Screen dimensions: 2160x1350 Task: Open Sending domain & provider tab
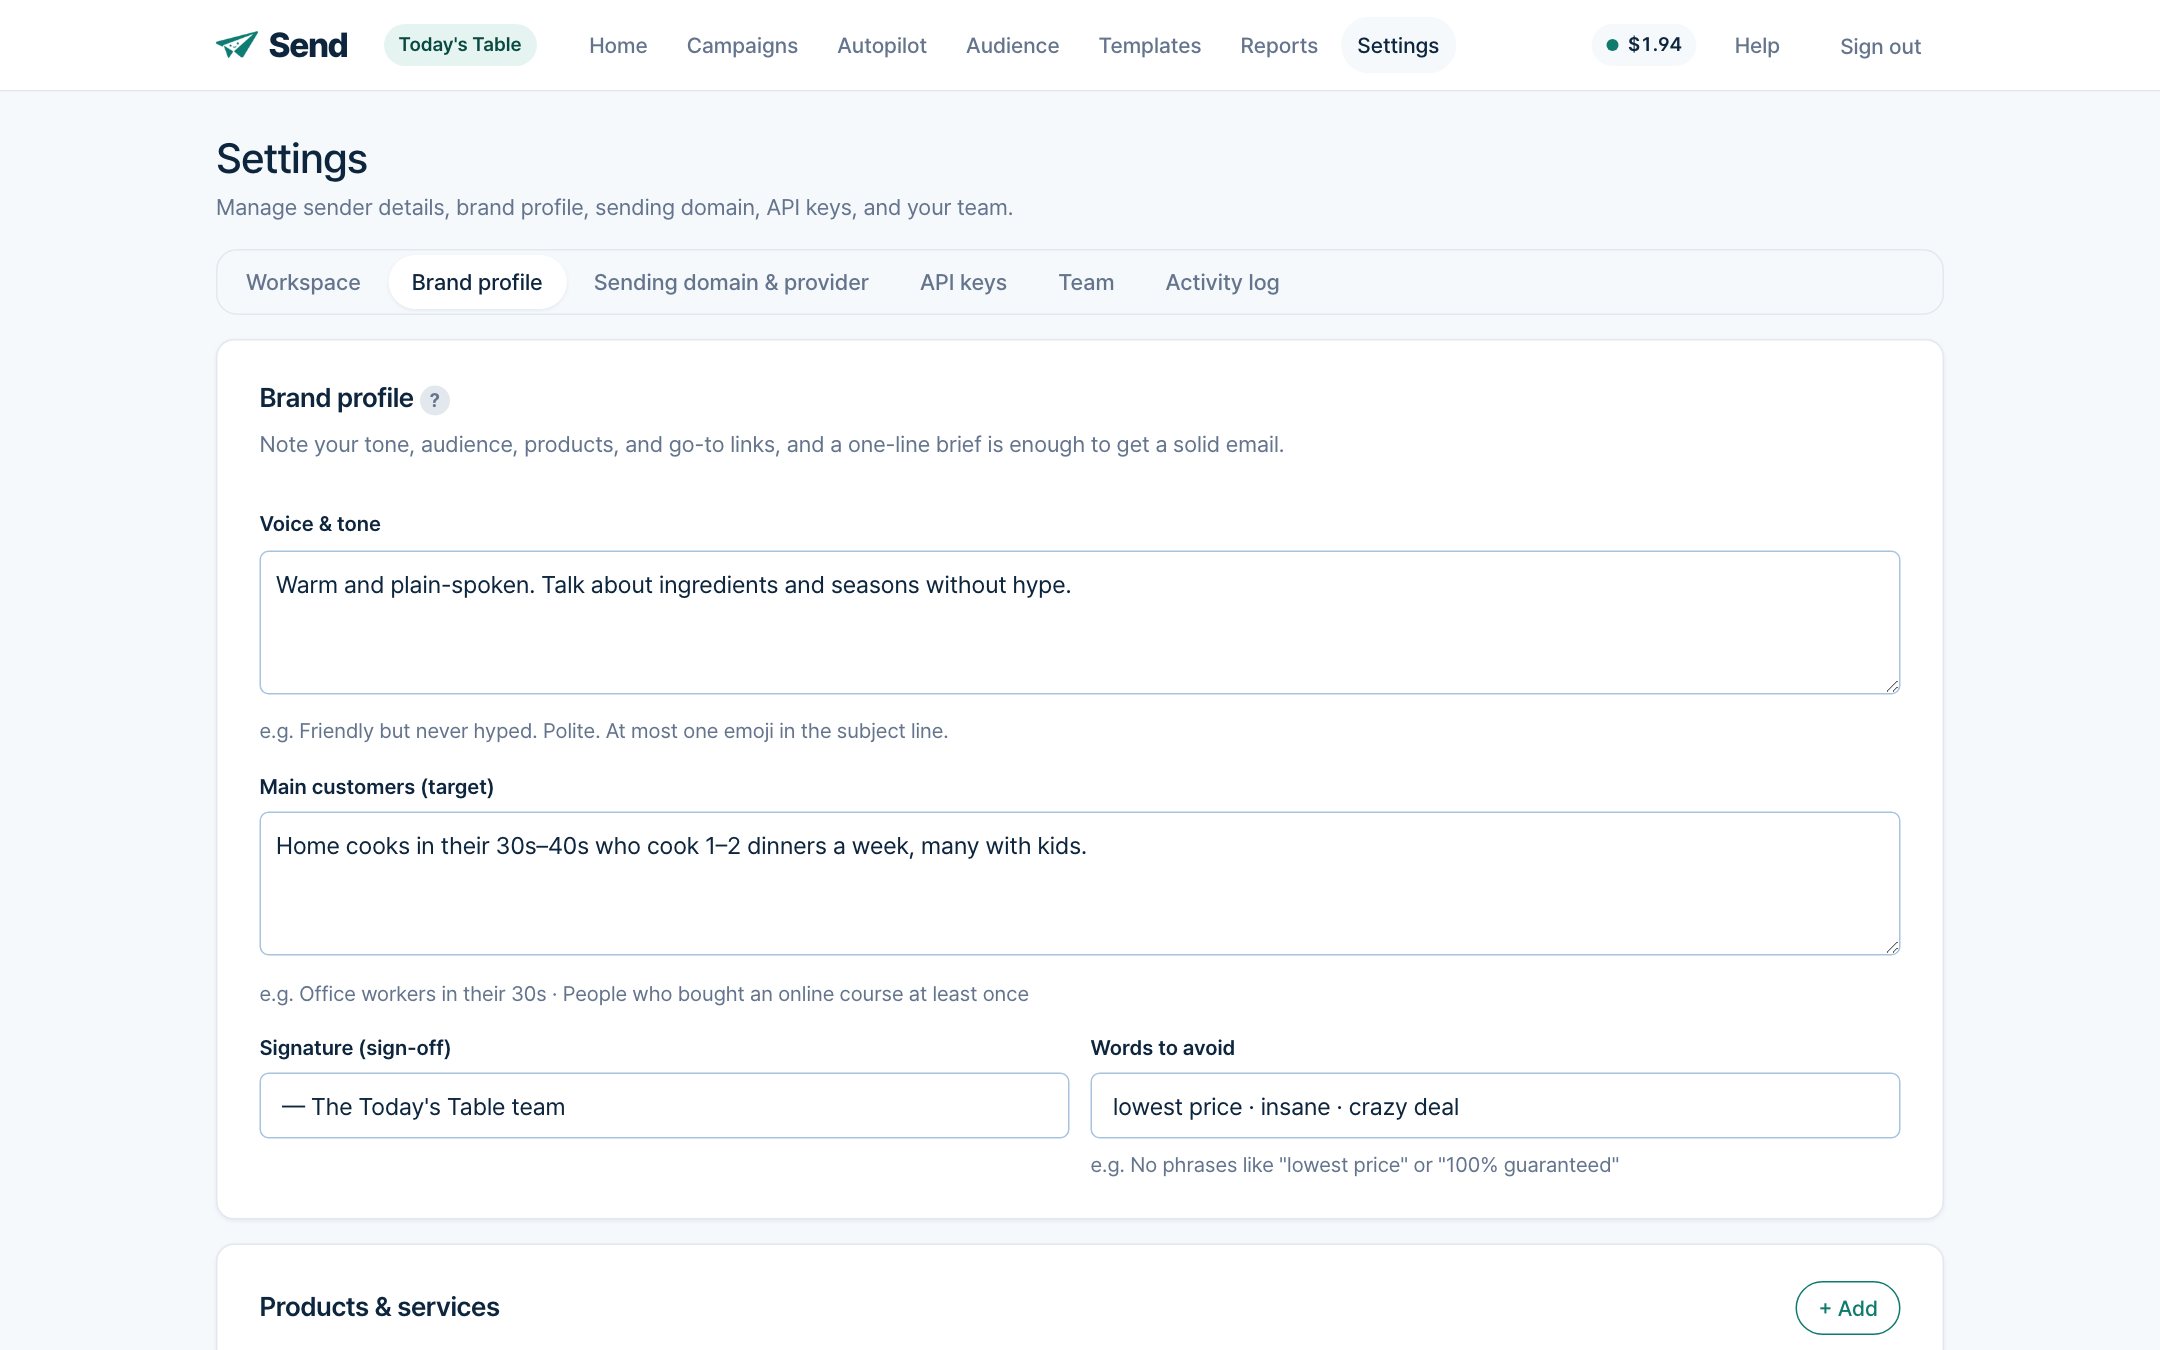(731, 282)
